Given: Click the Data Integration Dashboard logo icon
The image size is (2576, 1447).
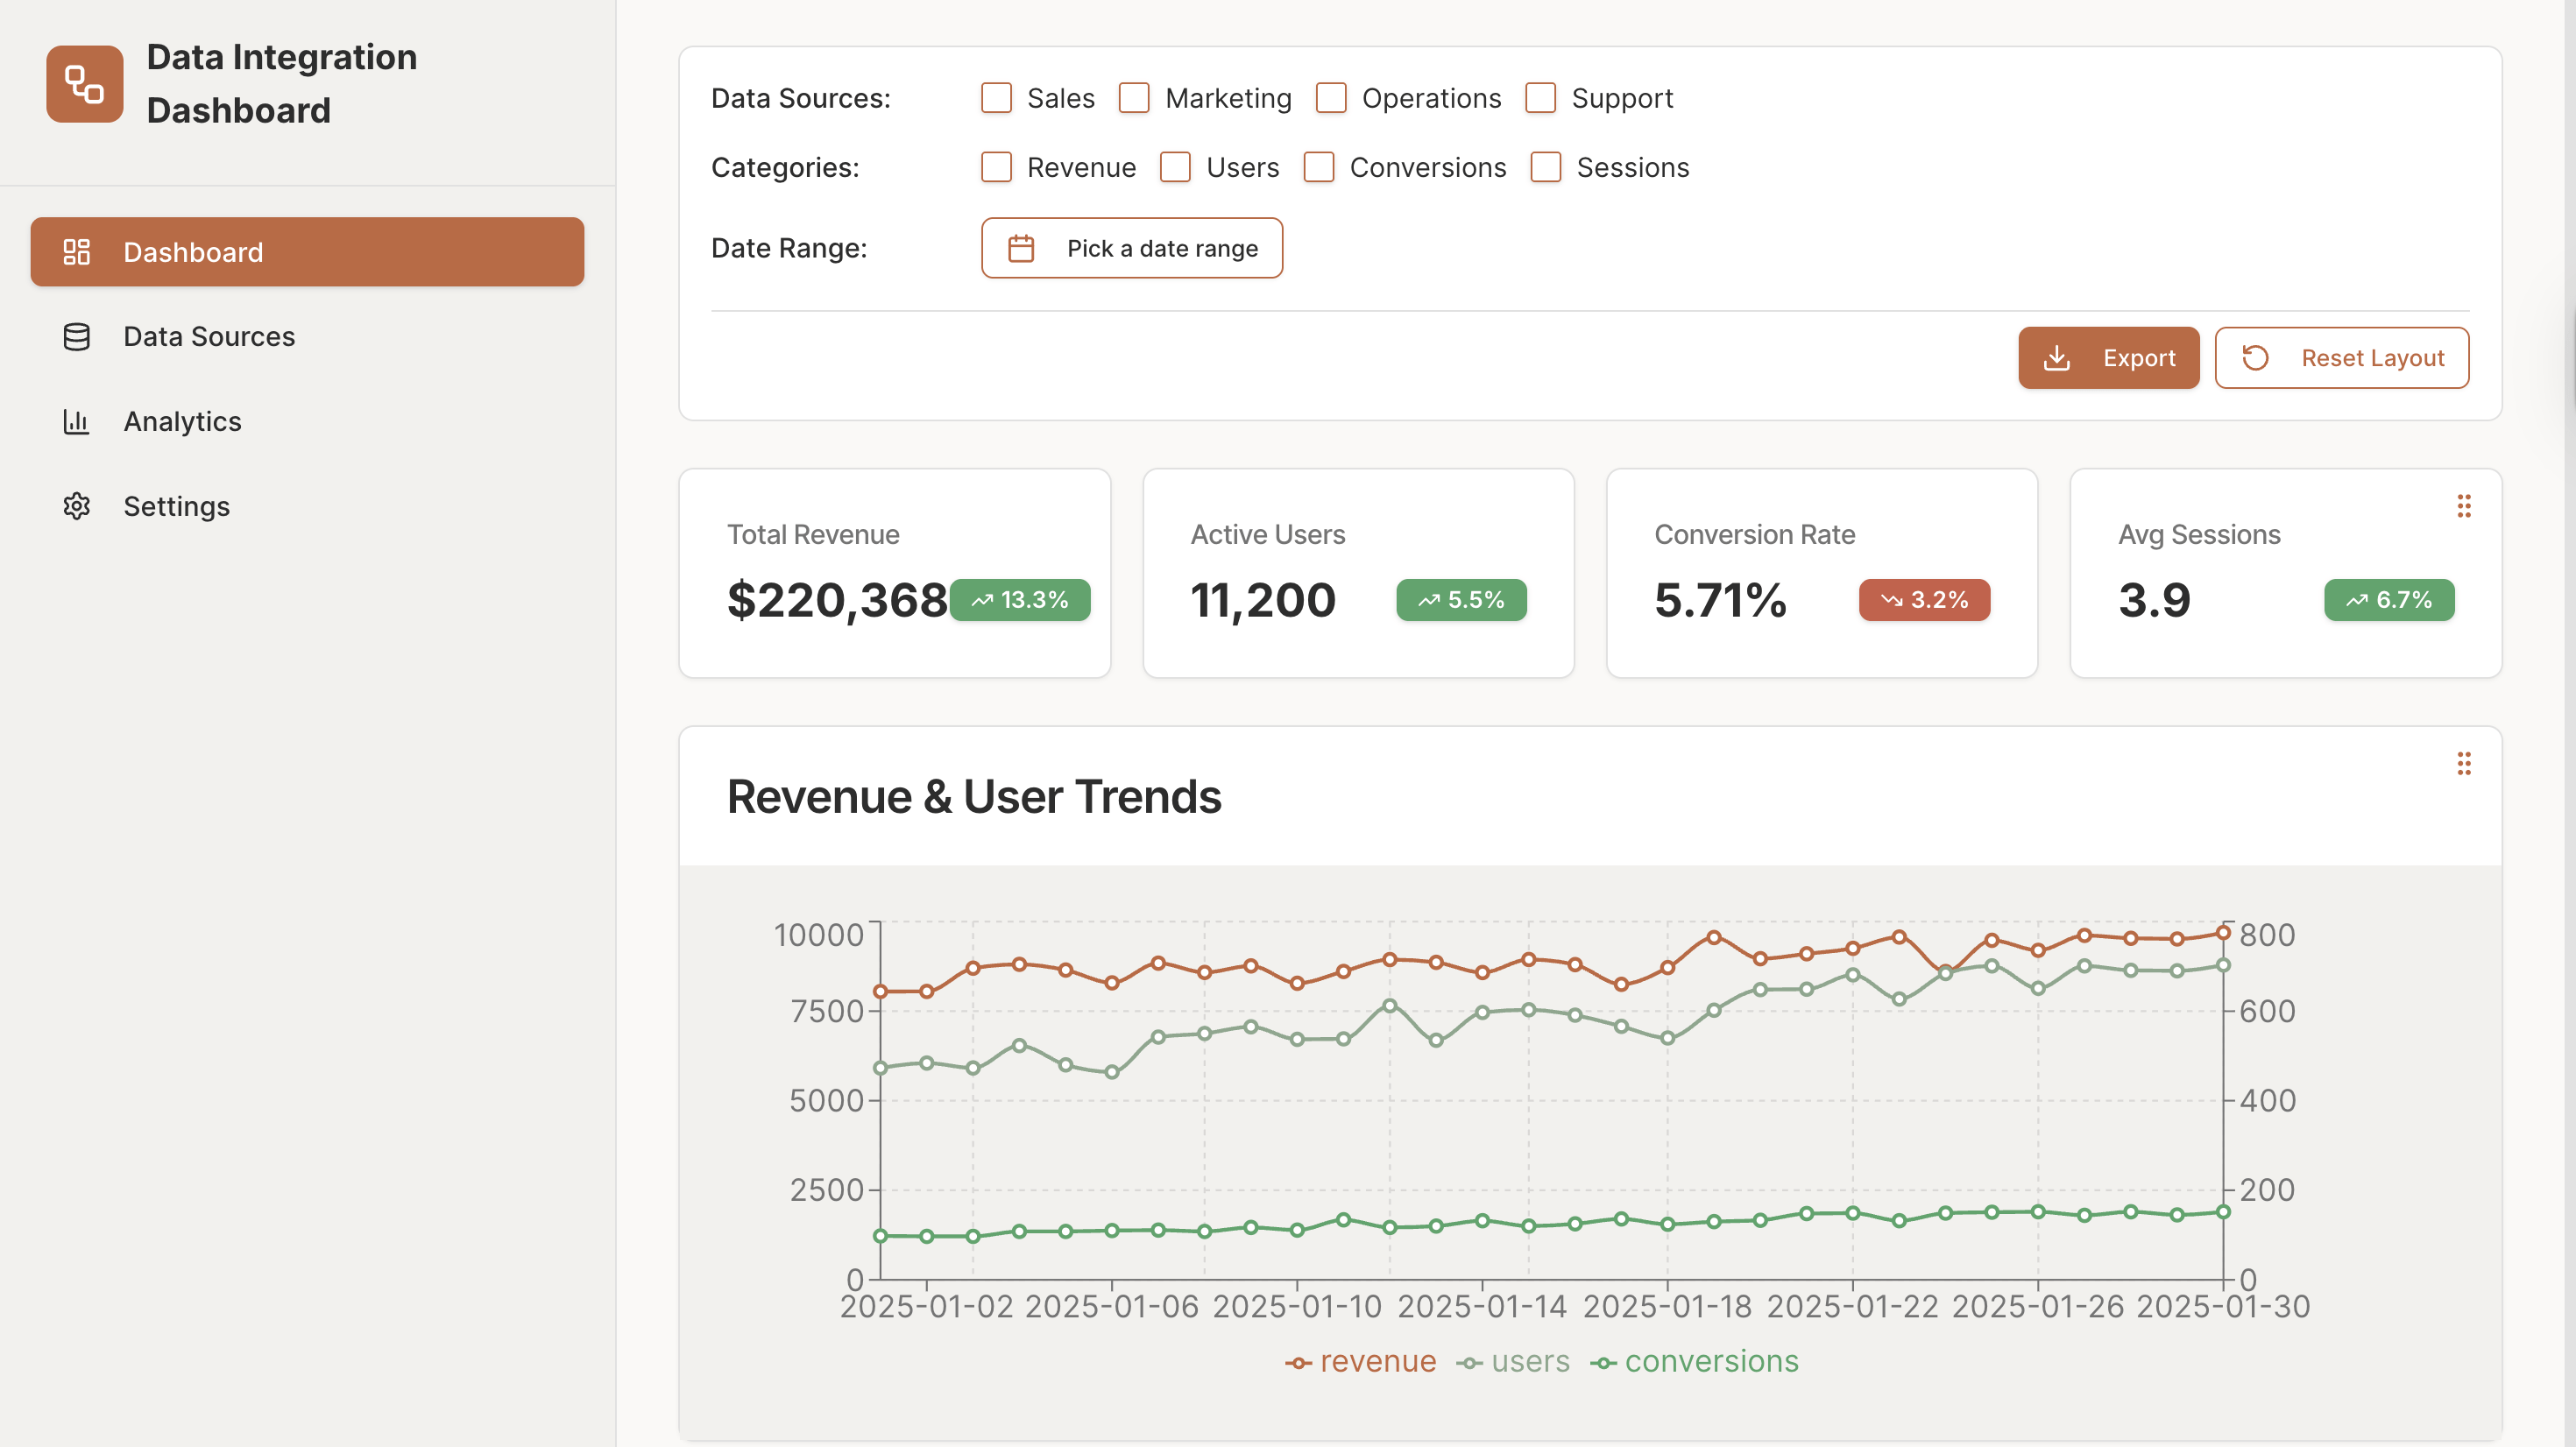Looking at the screenshot, I should point(84,84).
